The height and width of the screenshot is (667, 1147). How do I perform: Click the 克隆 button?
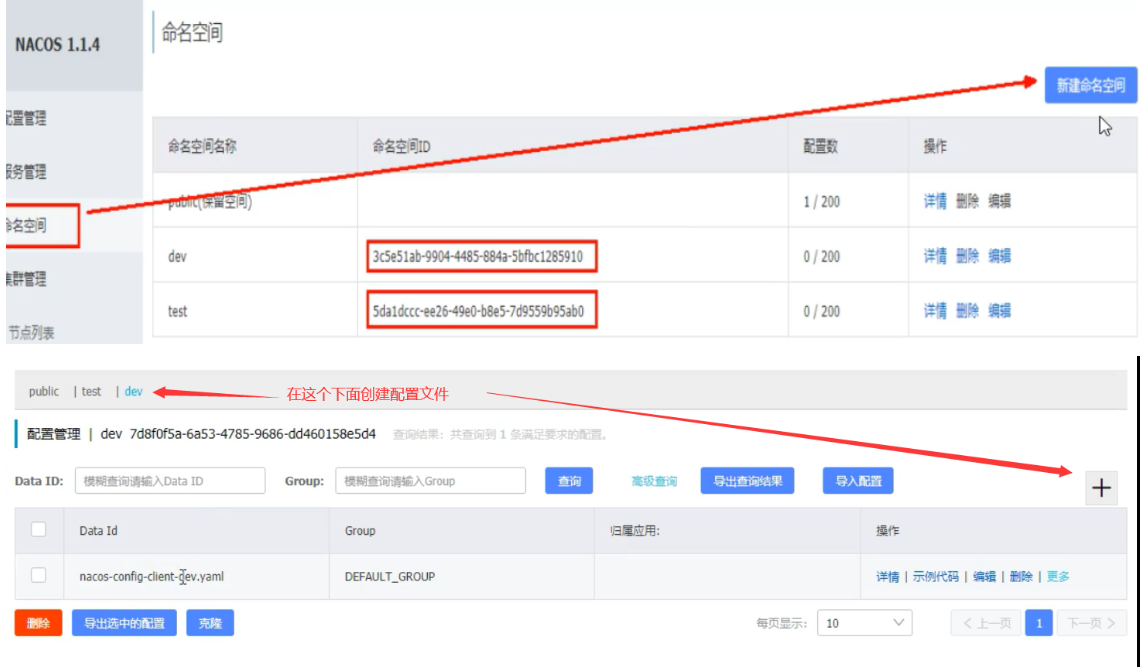click(210, 623)
